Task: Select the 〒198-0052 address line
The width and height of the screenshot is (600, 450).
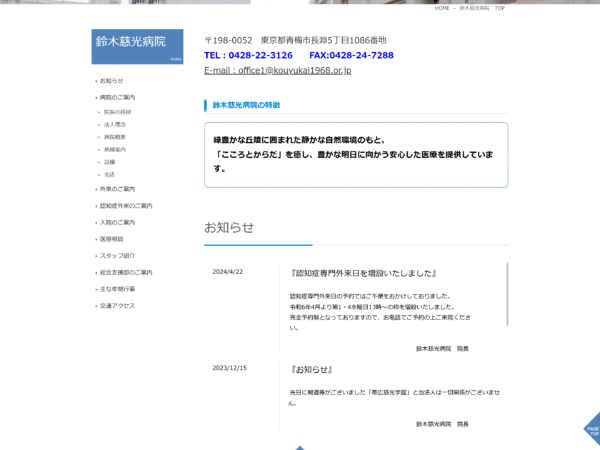Action: pos(295,40)
